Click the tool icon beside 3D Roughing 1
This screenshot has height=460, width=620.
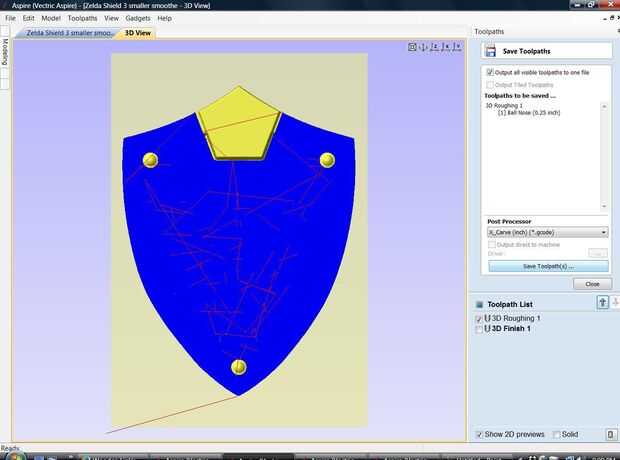[x=488, y=318]
